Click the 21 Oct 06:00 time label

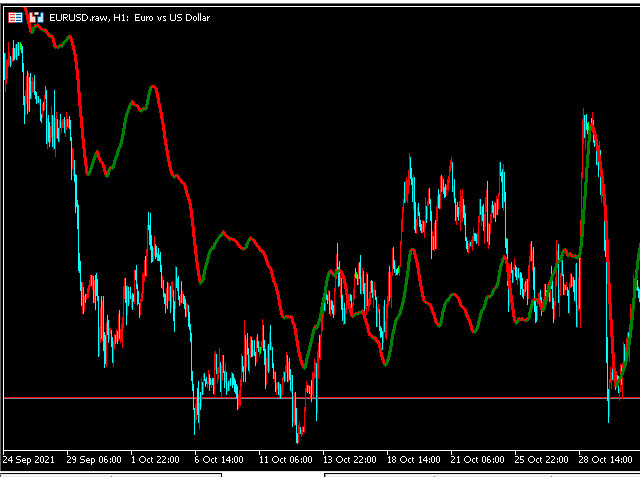(x=478, y=460)
